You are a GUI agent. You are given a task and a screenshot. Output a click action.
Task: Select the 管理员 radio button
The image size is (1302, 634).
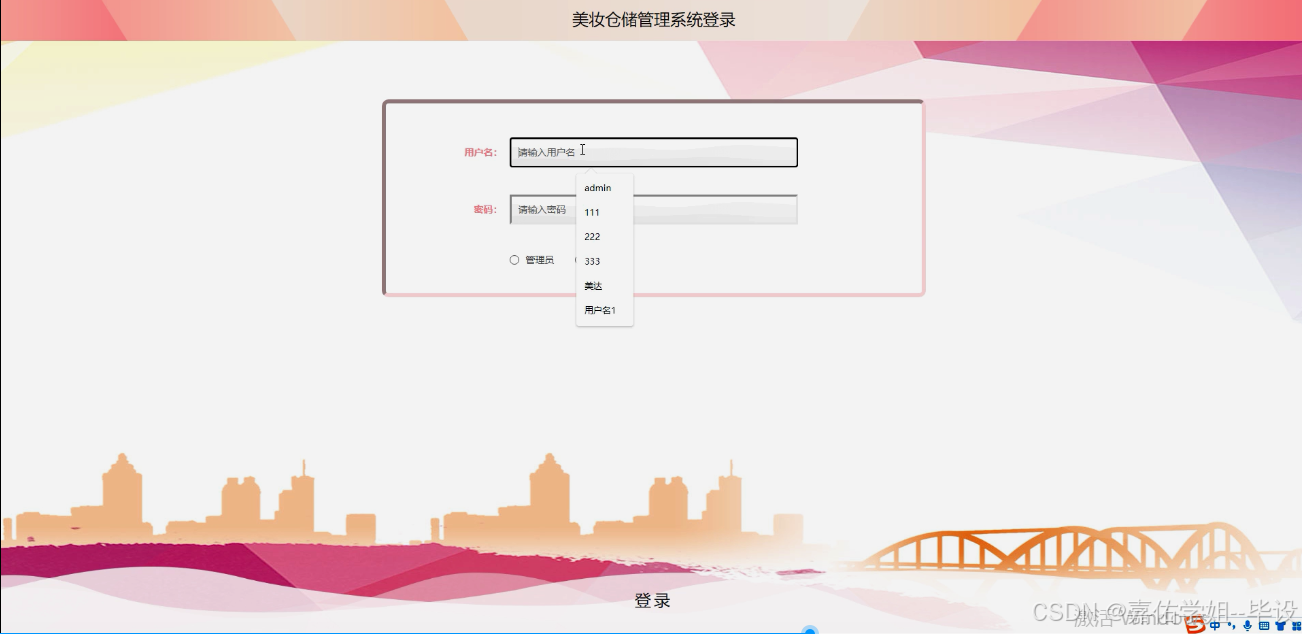pyautogui.click(x=514, y=259)
